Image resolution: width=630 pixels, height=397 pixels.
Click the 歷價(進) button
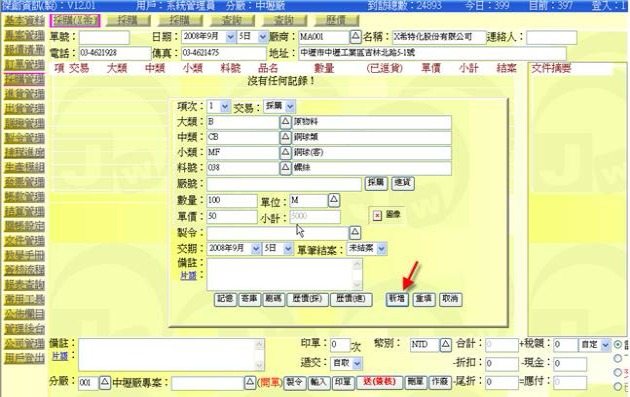351,299
